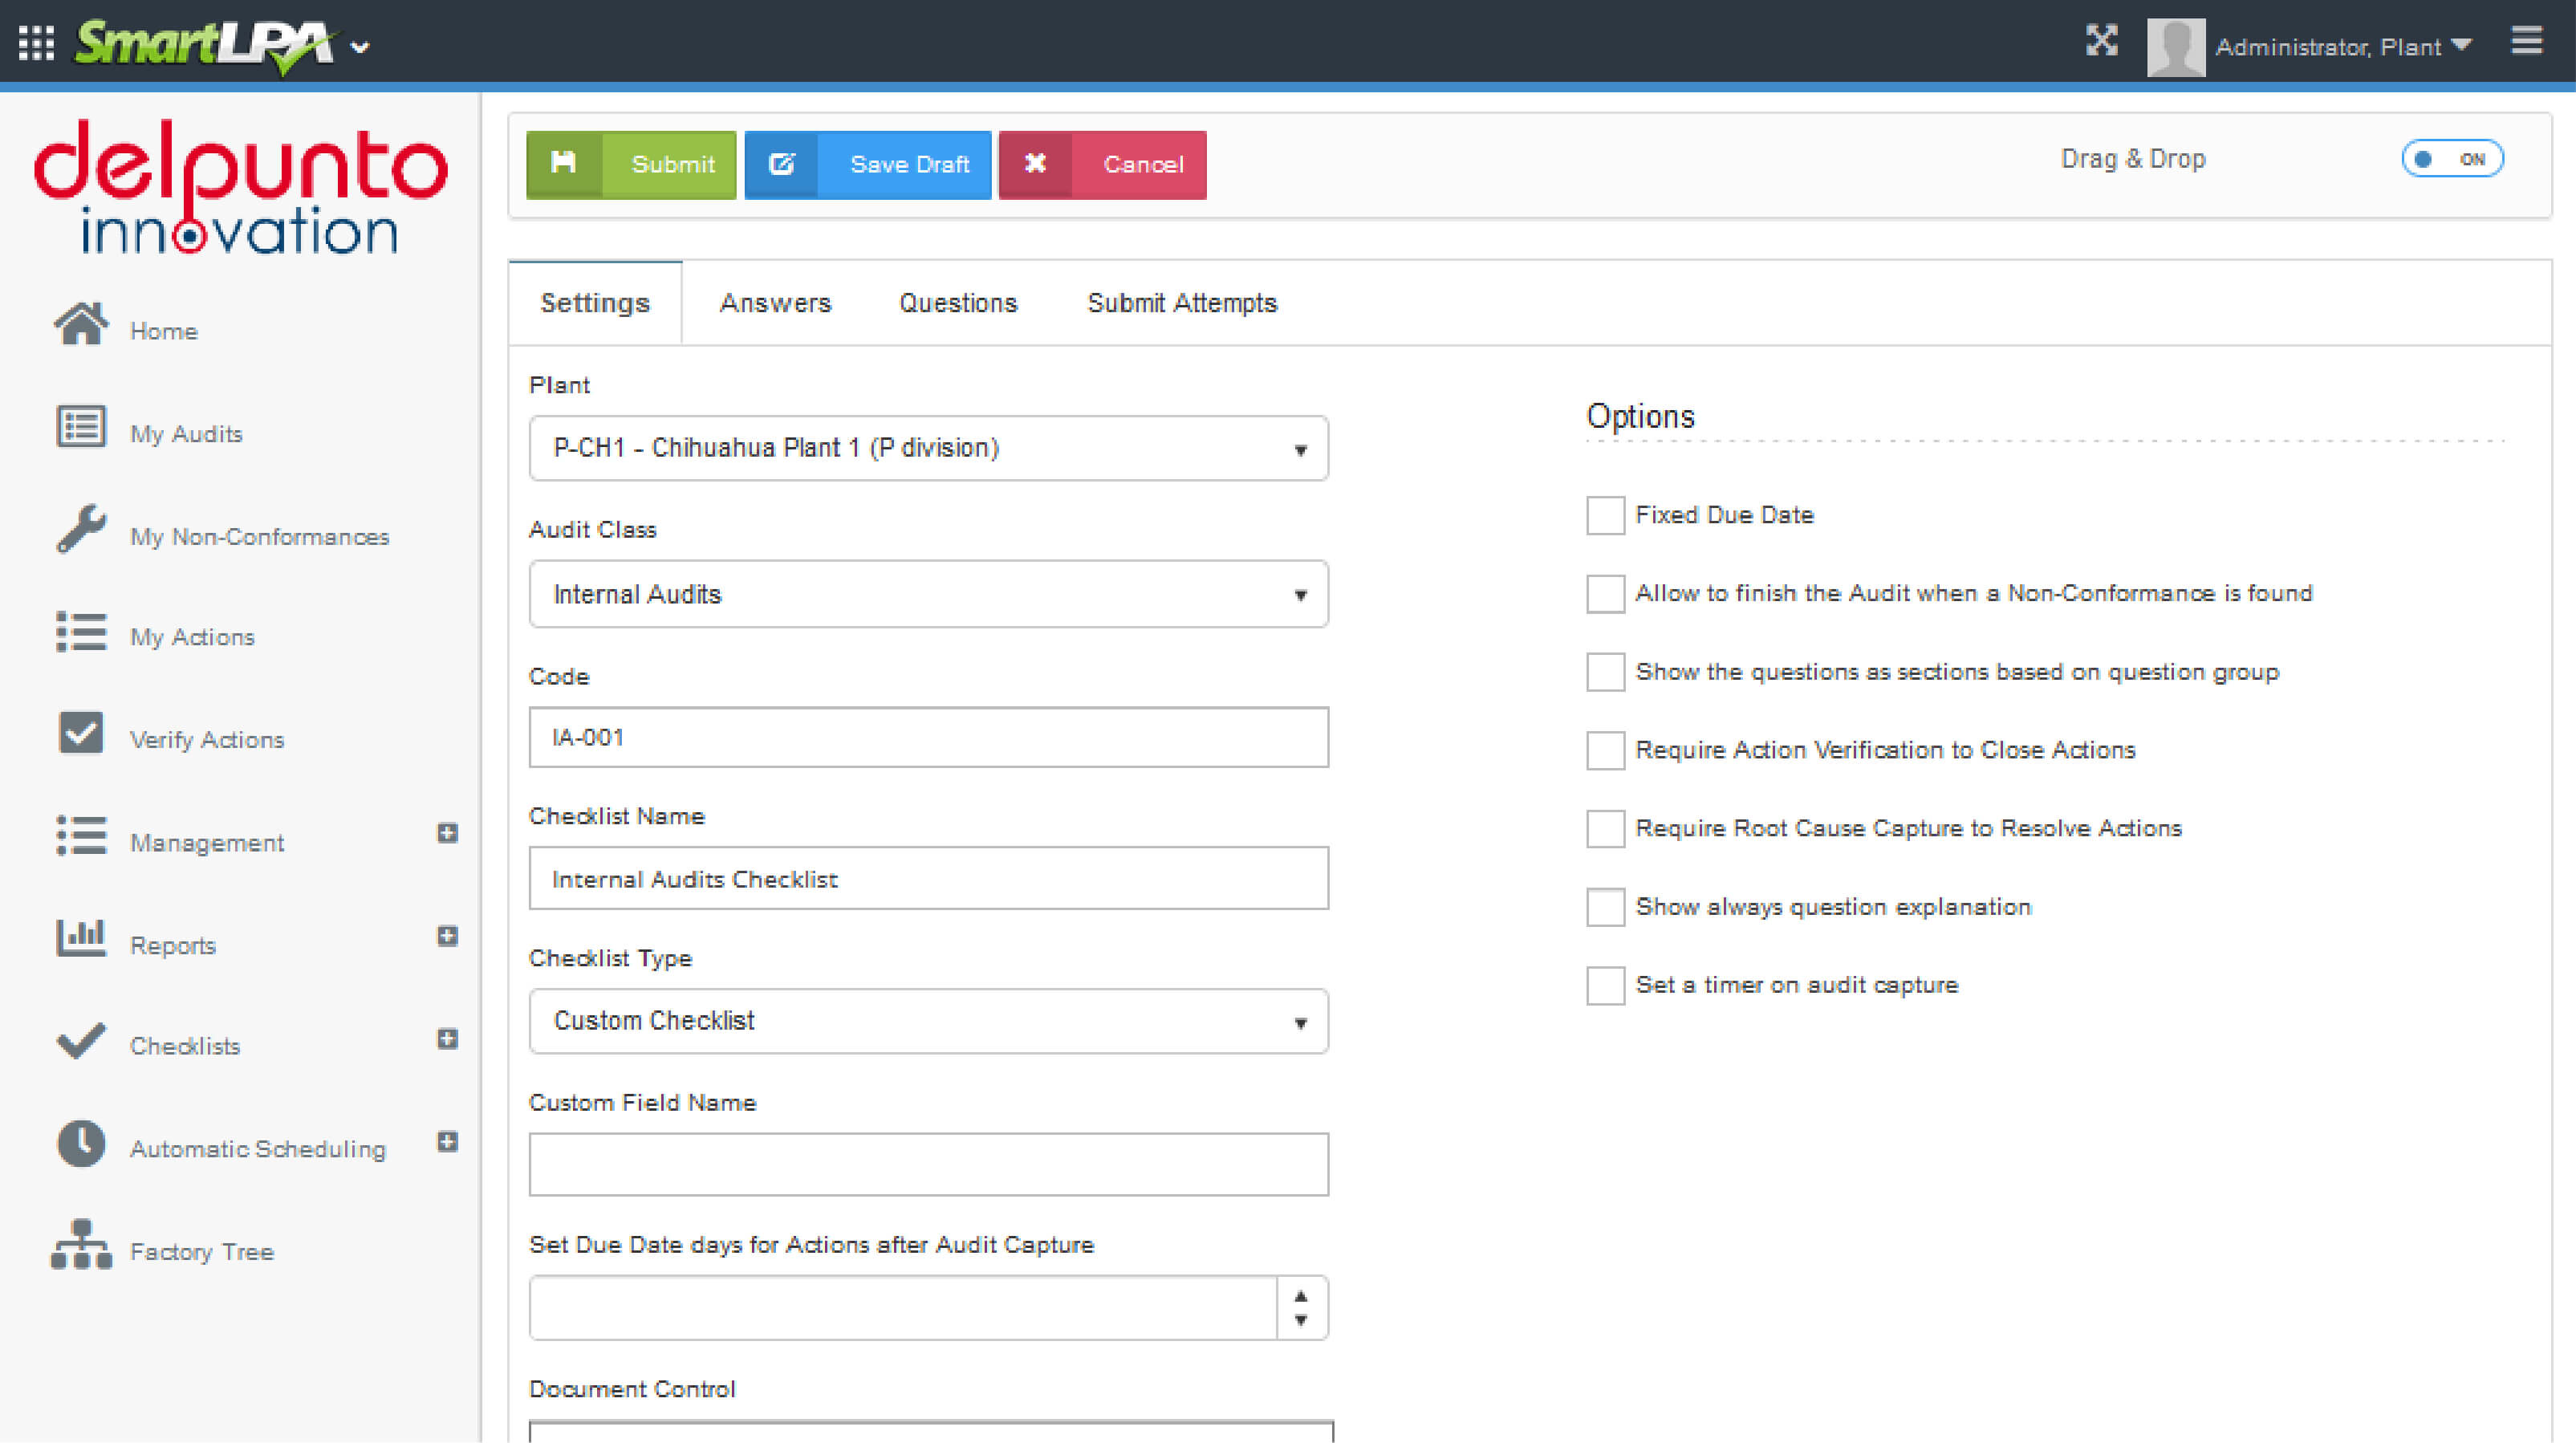
Task: Expand the Automatic Scheduling submenu plus
Action: click(x=447, y=1142)
